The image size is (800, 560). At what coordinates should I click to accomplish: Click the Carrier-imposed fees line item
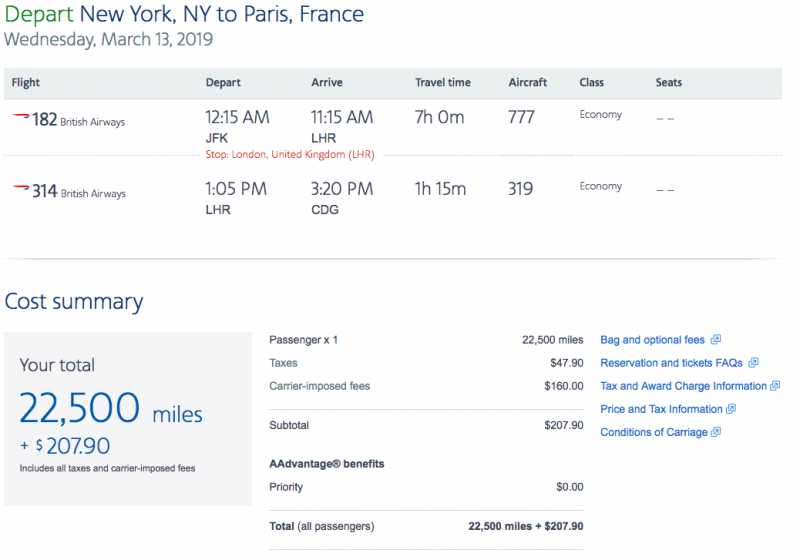(x=426, y=386)
